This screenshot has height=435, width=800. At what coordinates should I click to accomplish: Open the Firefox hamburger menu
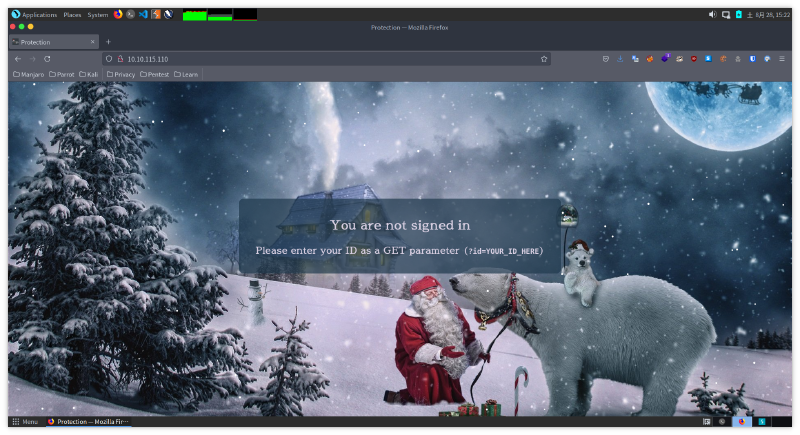point(783,59)
